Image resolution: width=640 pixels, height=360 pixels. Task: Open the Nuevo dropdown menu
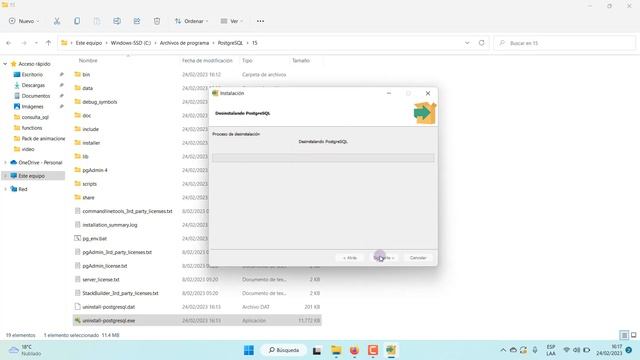tap(24, 21)
